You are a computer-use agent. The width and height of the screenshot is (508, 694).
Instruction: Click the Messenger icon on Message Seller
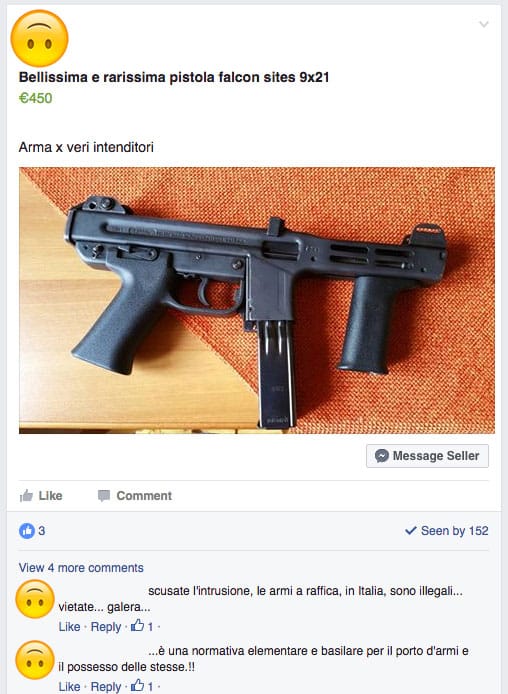381,456
